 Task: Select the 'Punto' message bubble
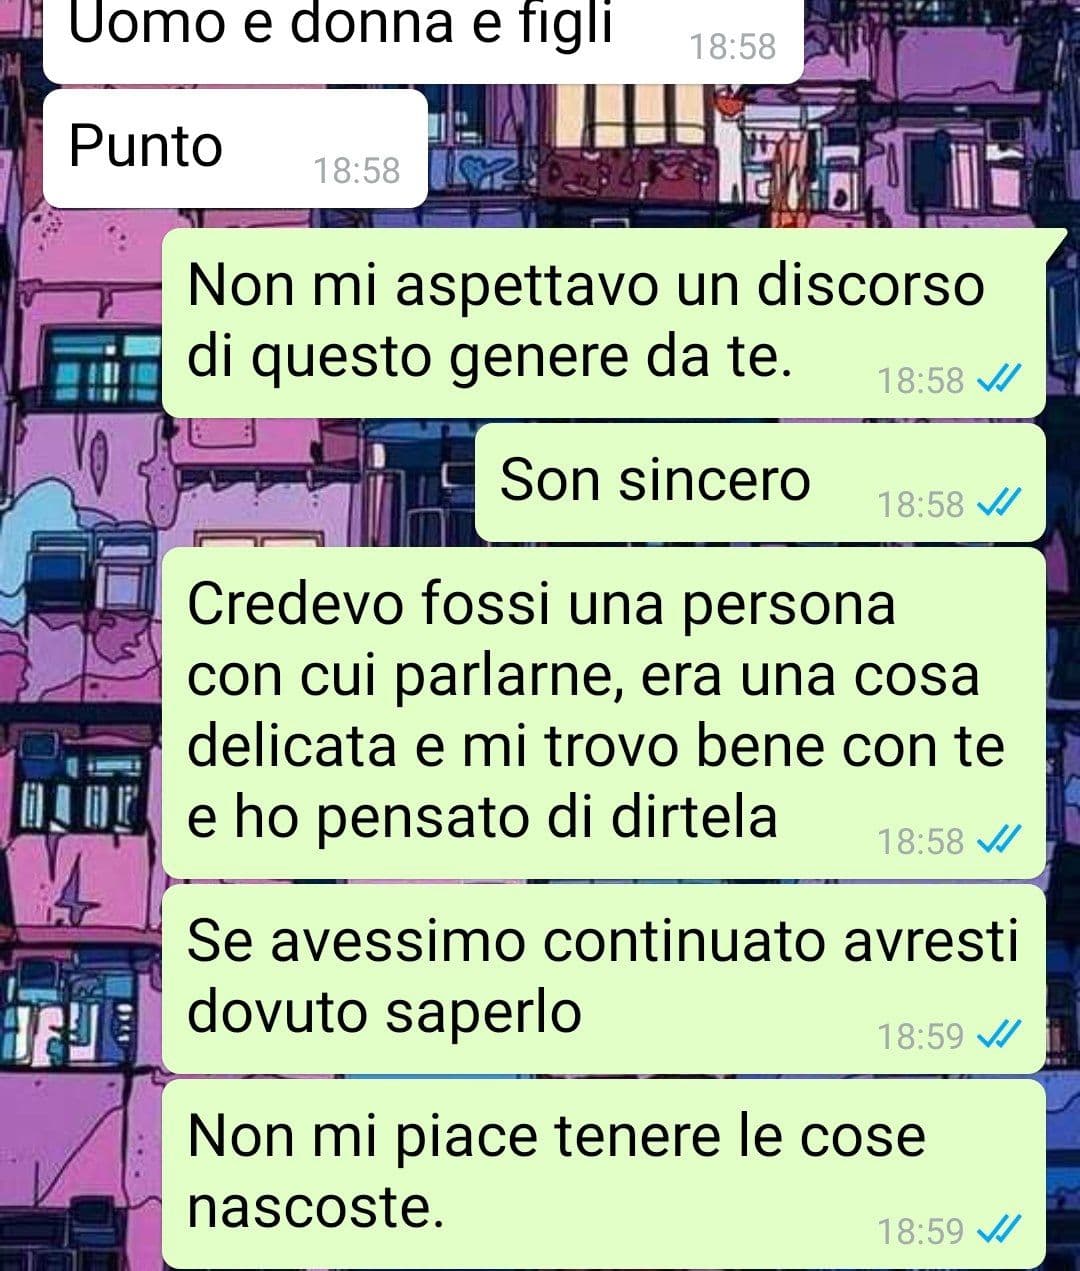click(236, 148)
